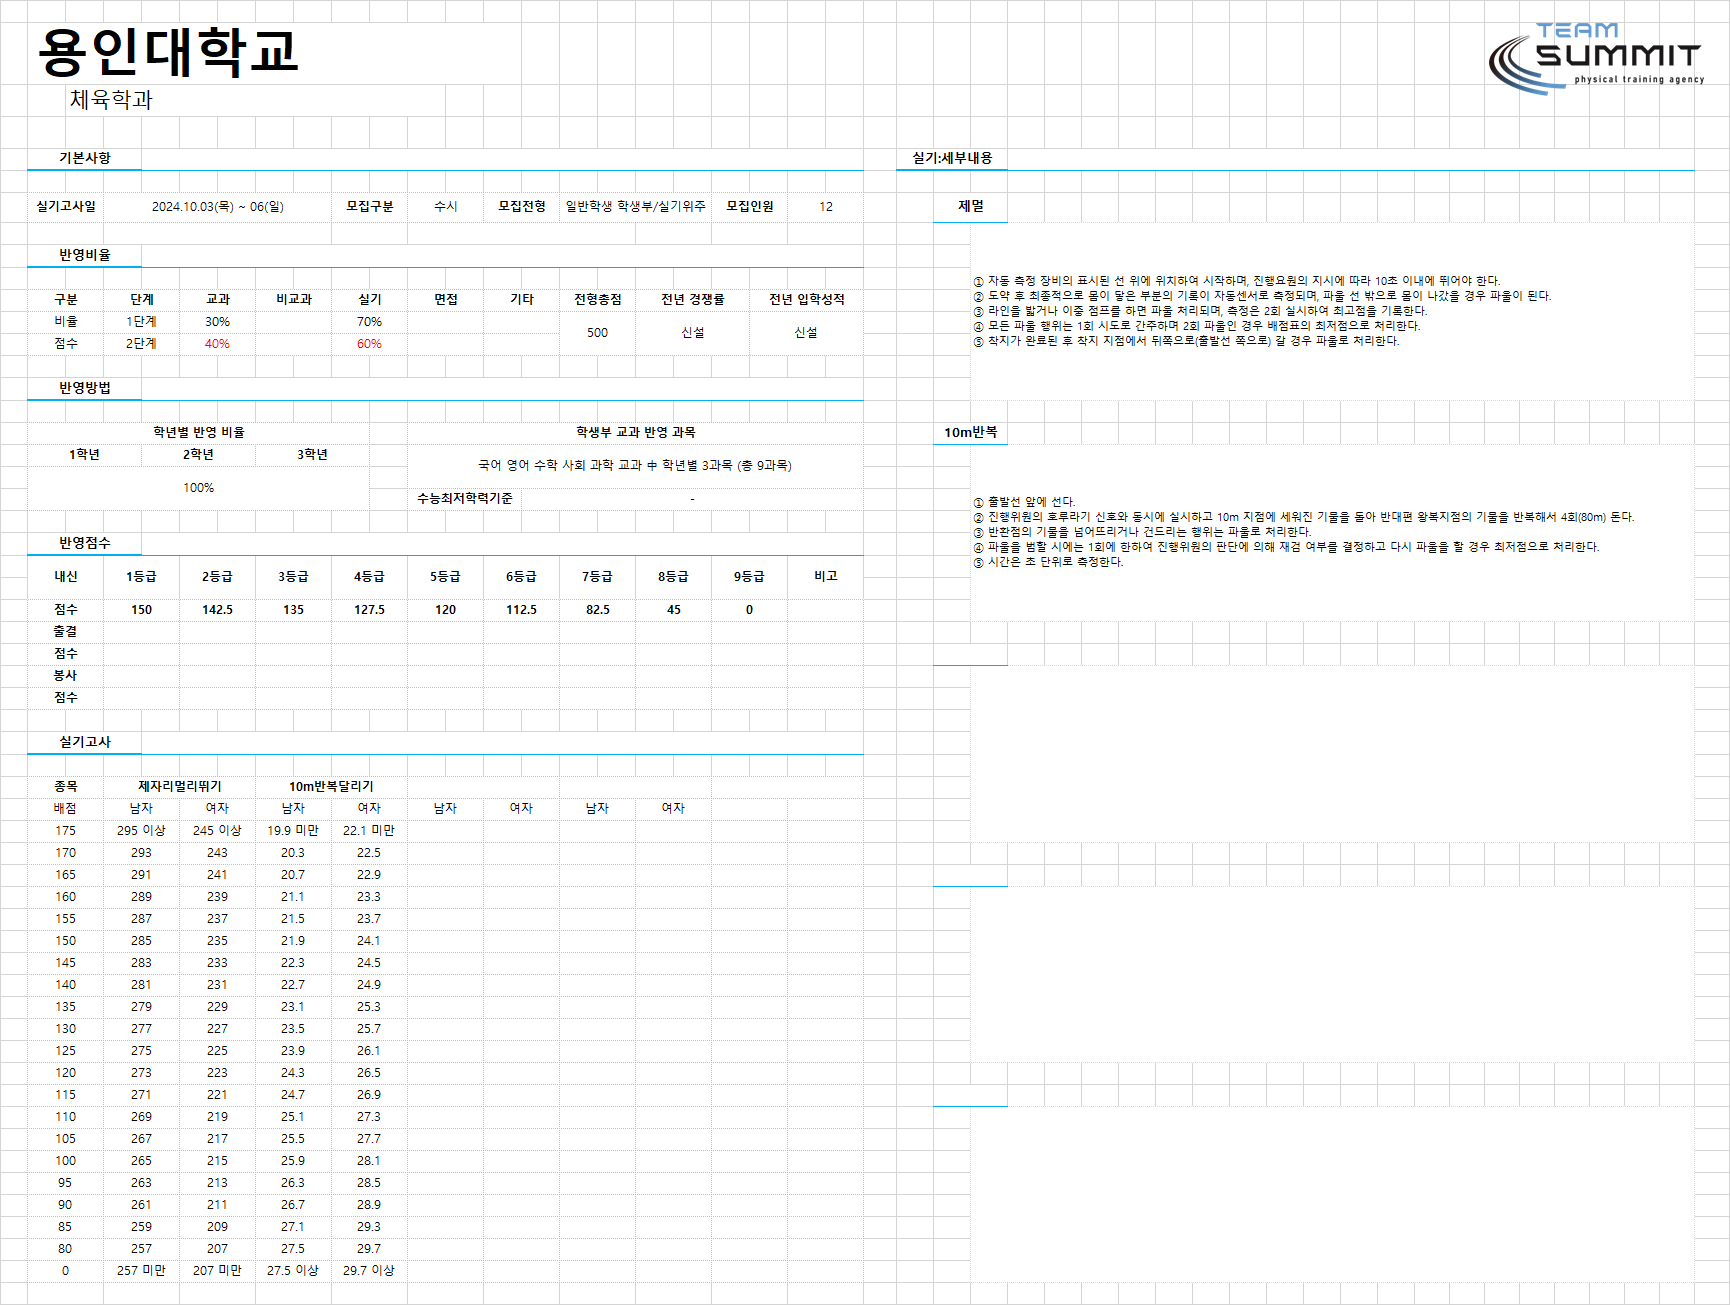Viewport: 1730px width, 1305px height.
Task: Click the 207 미만 cell
Action: pyautogui.click(x=218, y=1270)
